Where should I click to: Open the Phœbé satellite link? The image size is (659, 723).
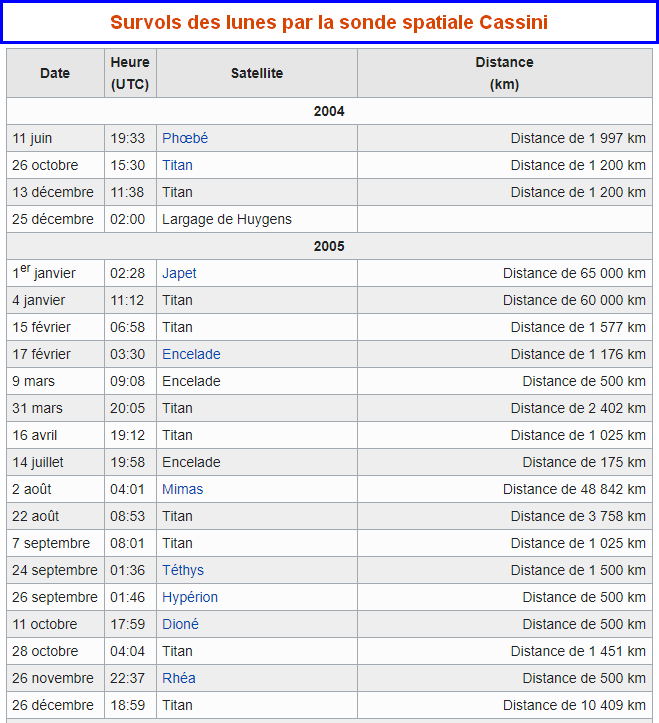pos(185,138)
